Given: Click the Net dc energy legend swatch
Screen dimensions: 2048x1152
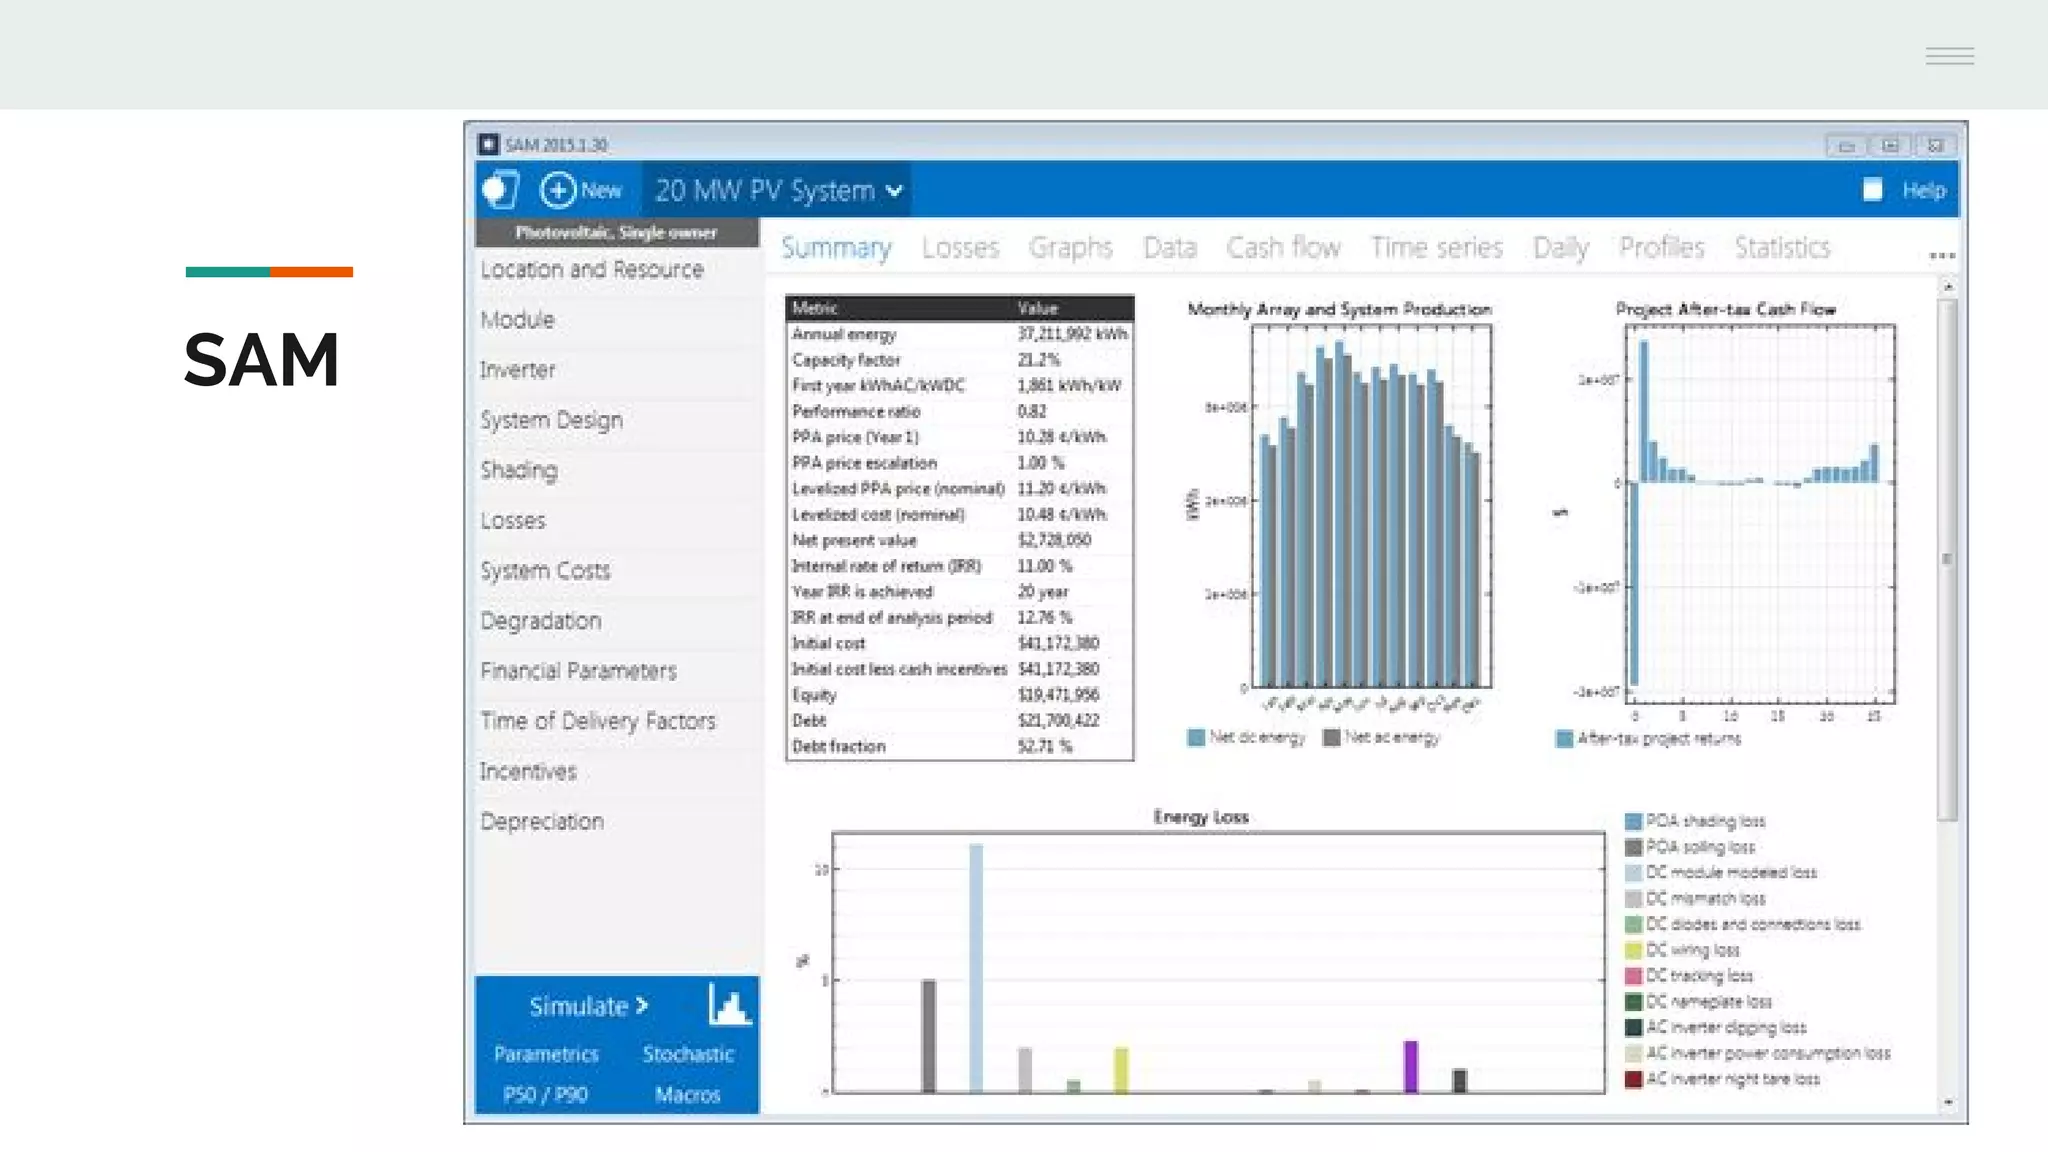Looking at the screenshot, I should [x=1195, y=738].
